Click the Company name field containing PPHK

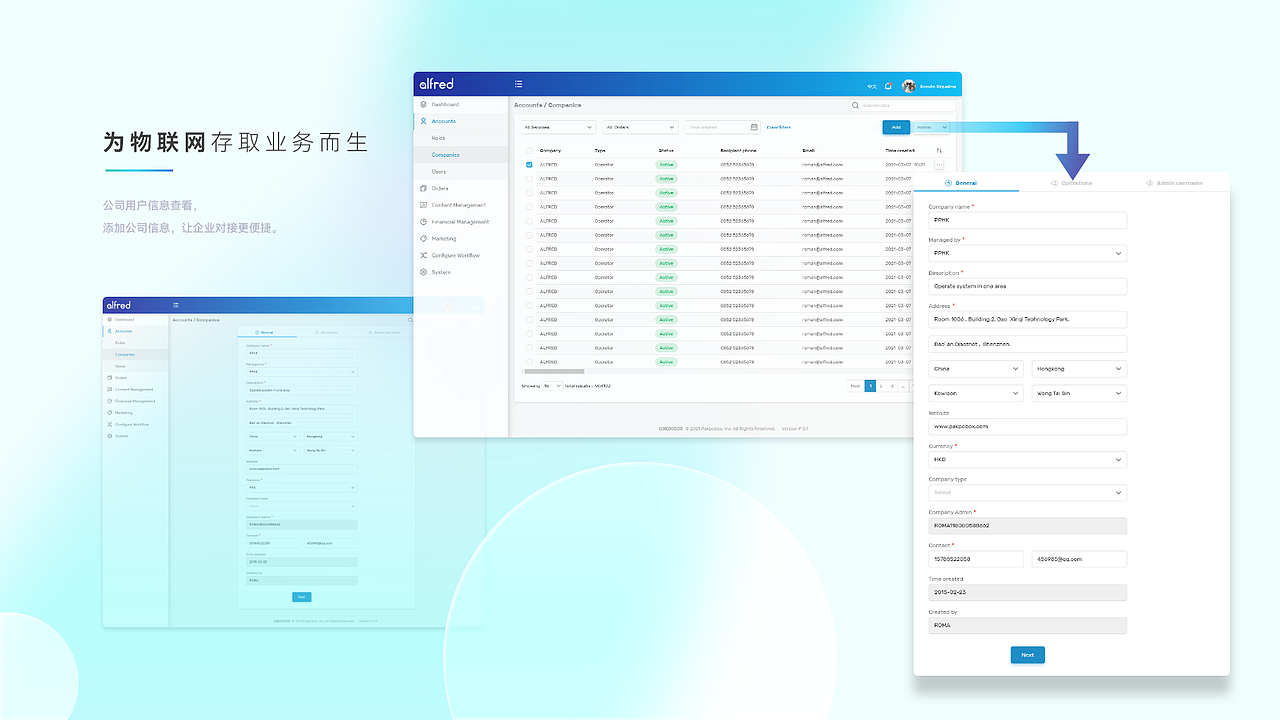click(x=1027, y=220)
